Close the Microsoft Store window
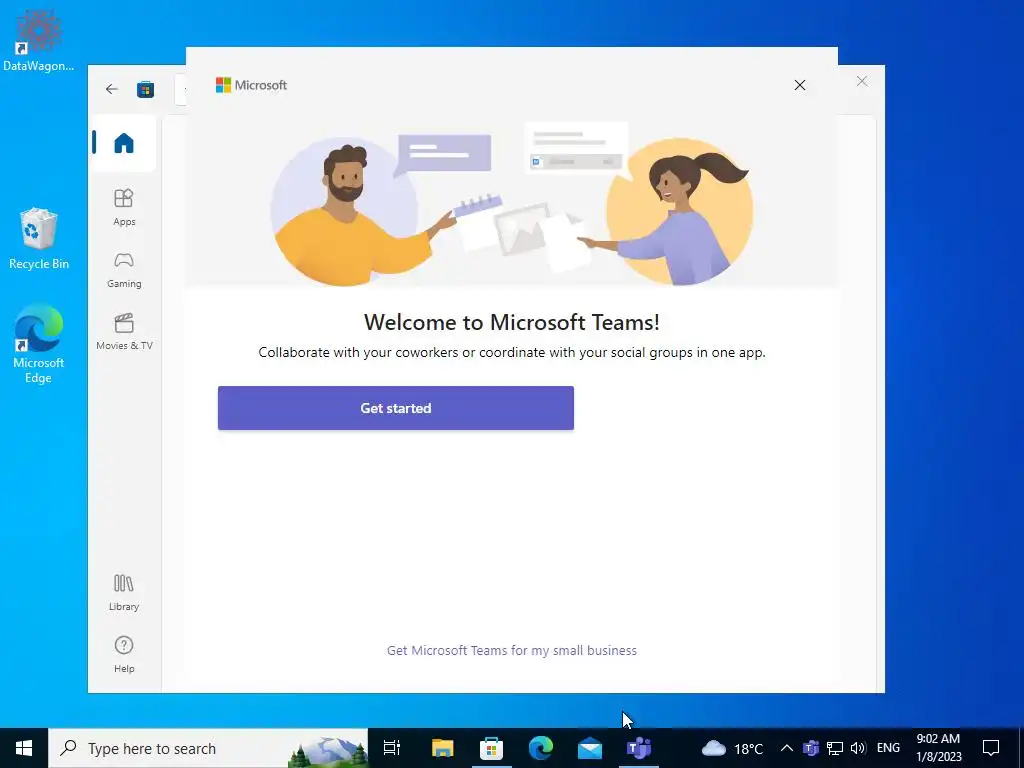 tap(862, 81)
